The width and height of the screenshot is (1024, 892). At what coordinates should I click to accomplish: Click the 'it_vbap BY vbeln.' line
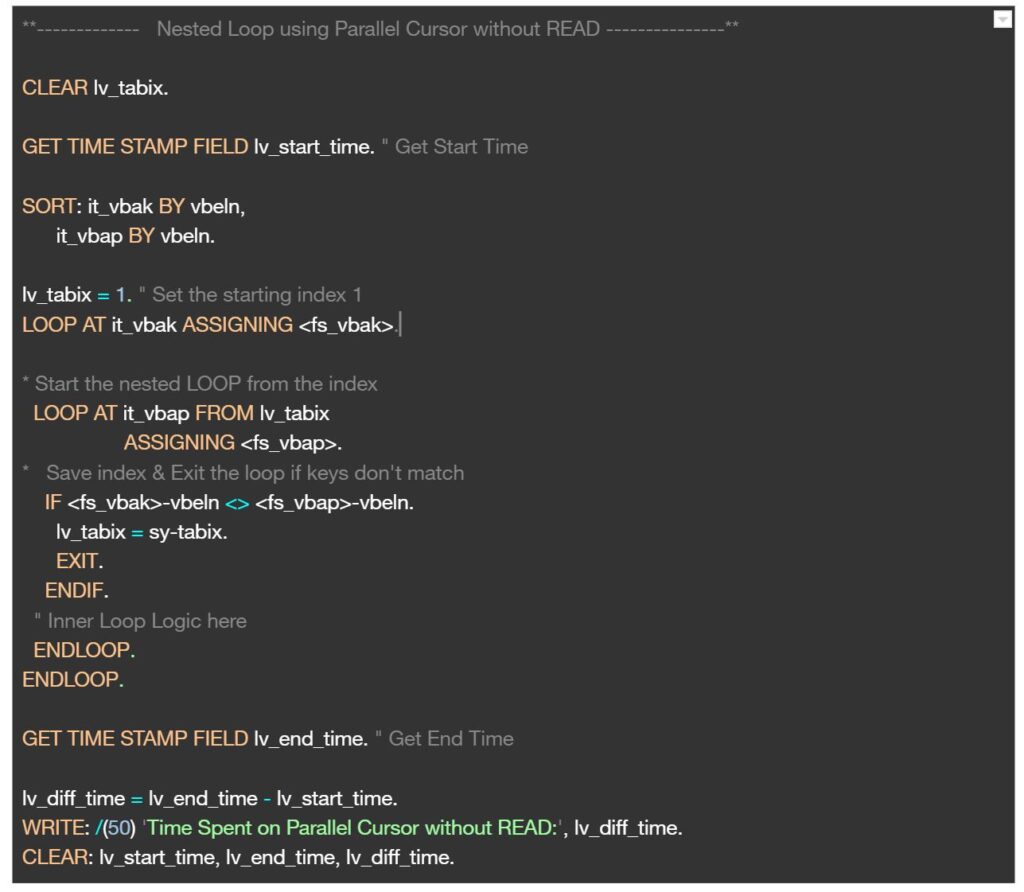(x=135, y=237)
